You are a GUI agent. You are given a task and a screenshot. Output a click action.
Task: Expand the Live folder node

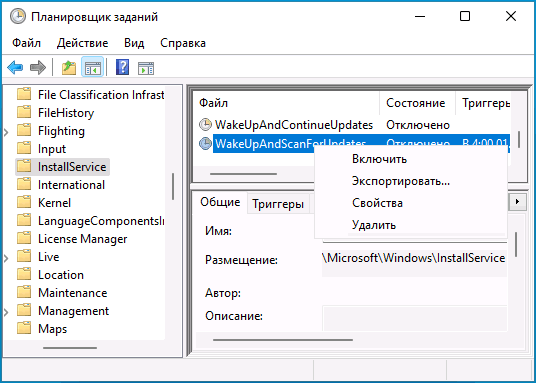tap(6, 257)
